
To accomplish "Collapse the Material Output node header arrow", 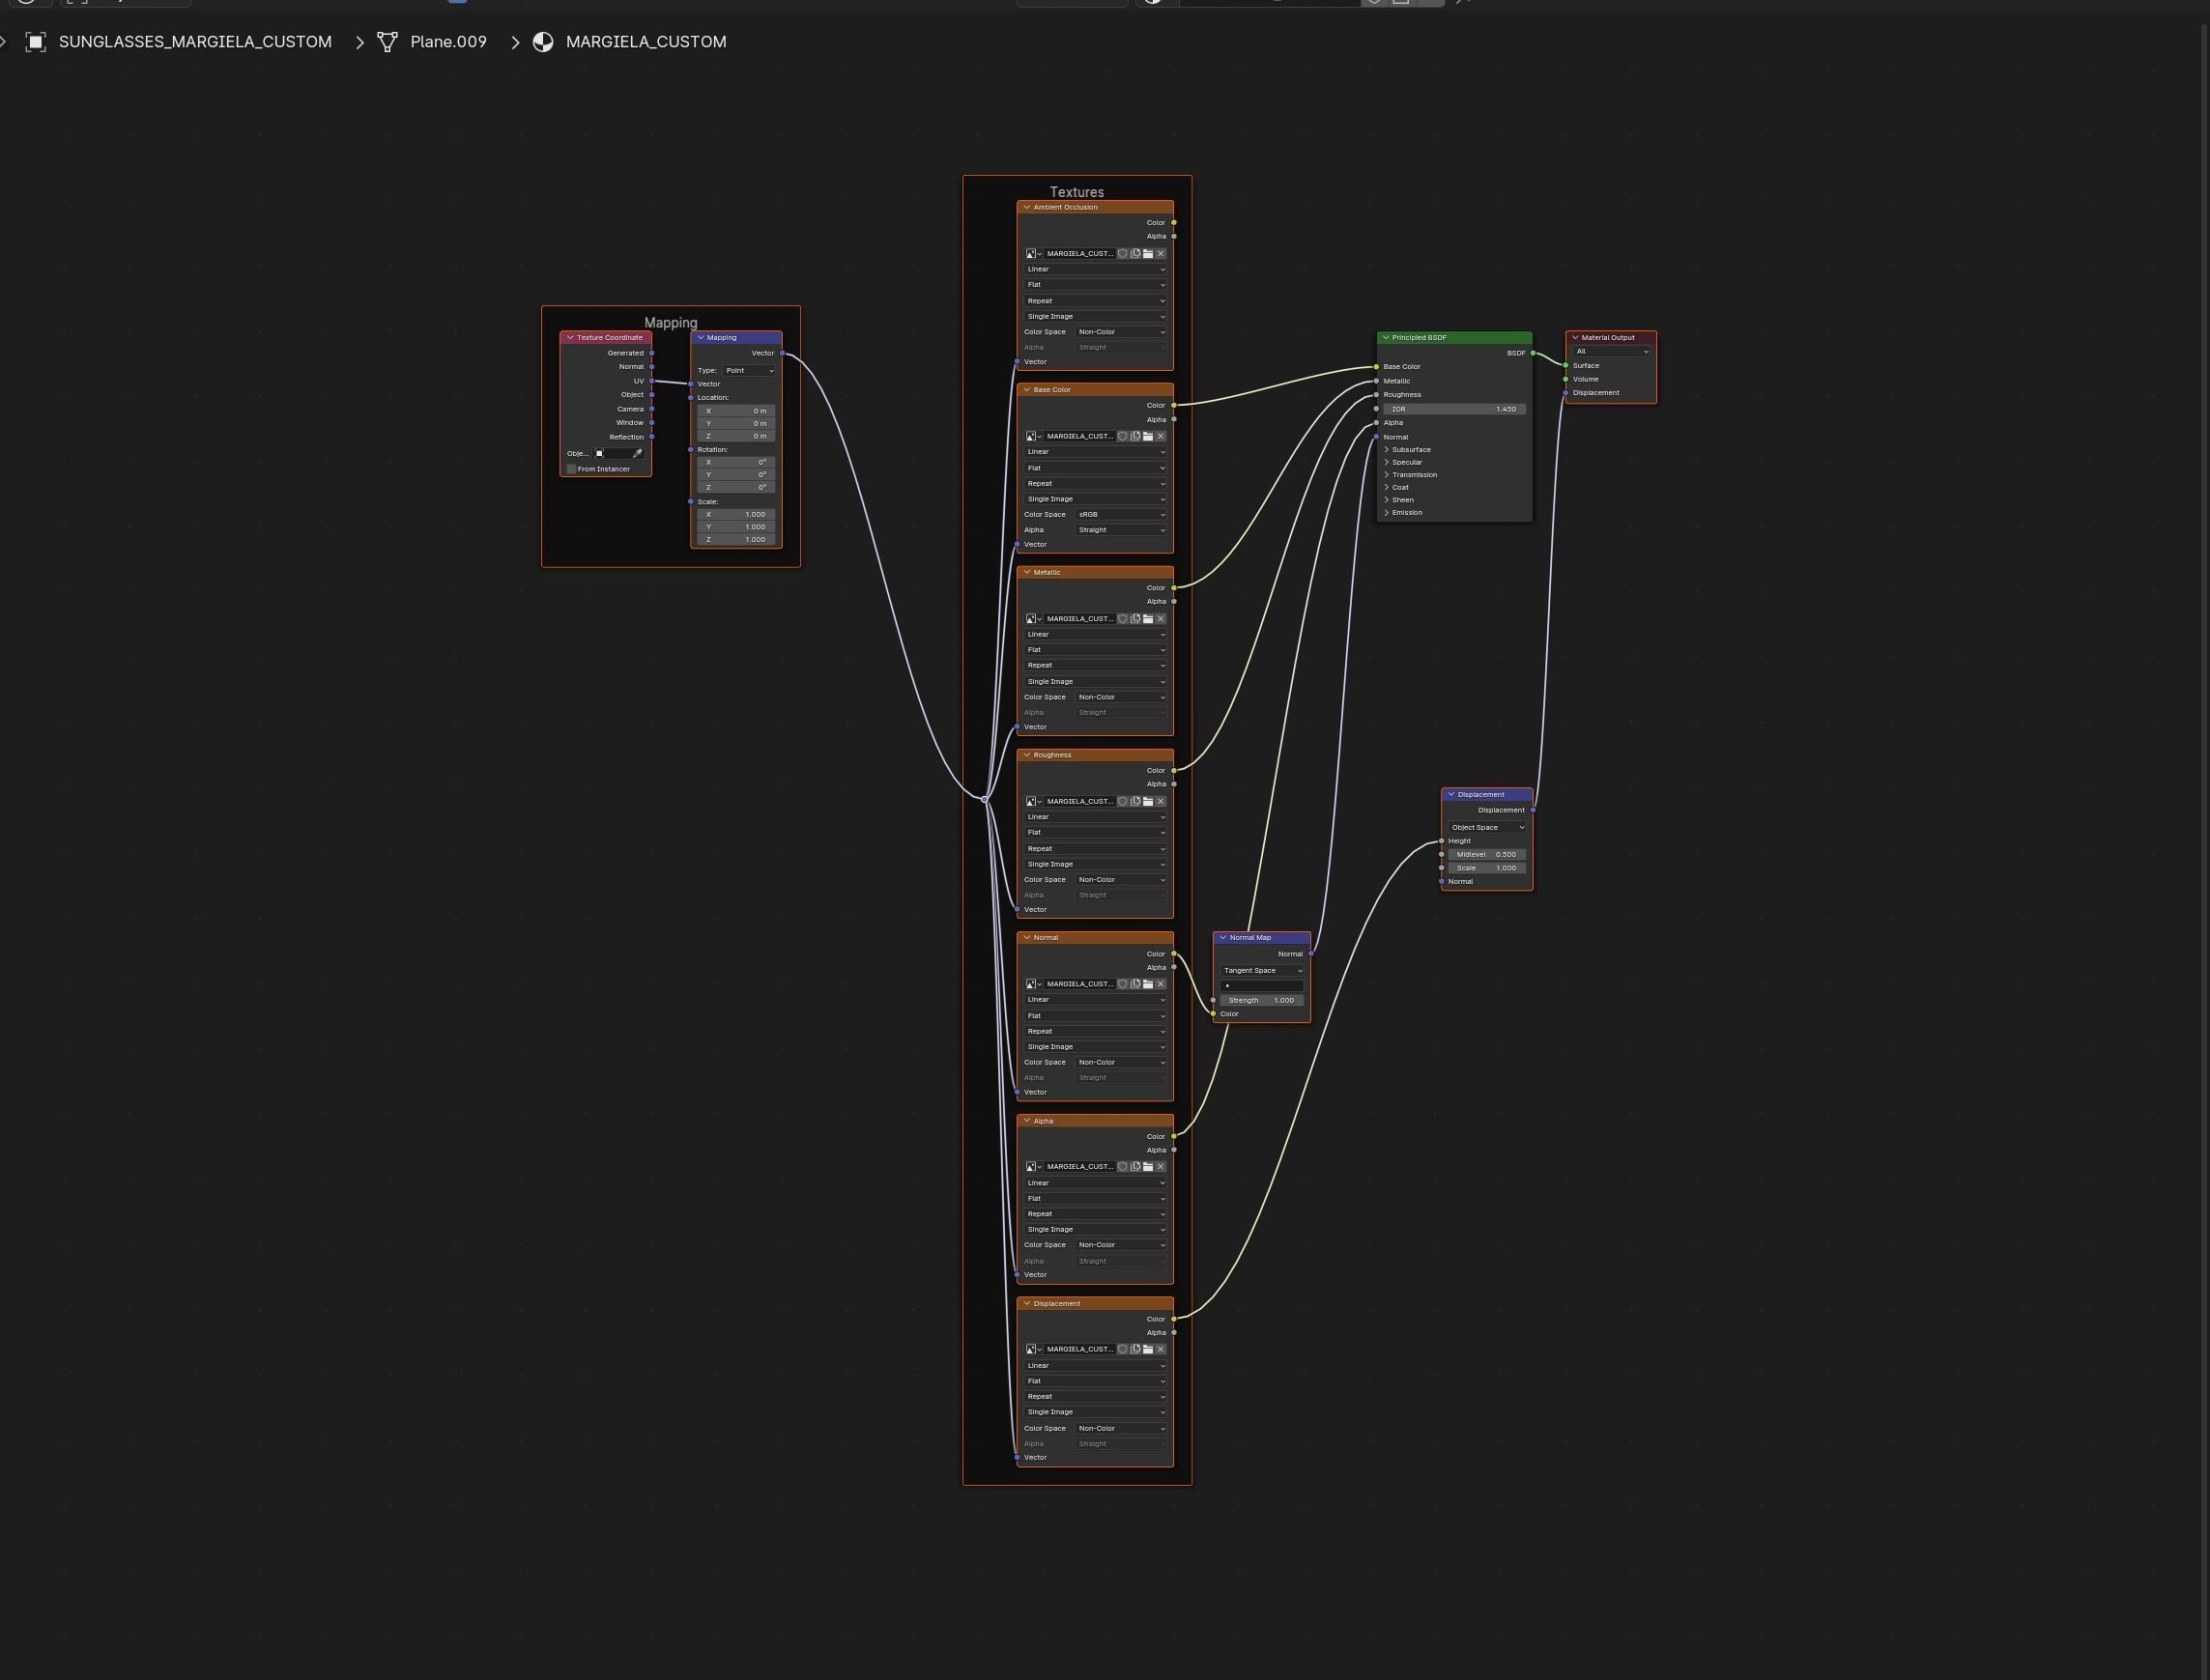I will 1575,338.
